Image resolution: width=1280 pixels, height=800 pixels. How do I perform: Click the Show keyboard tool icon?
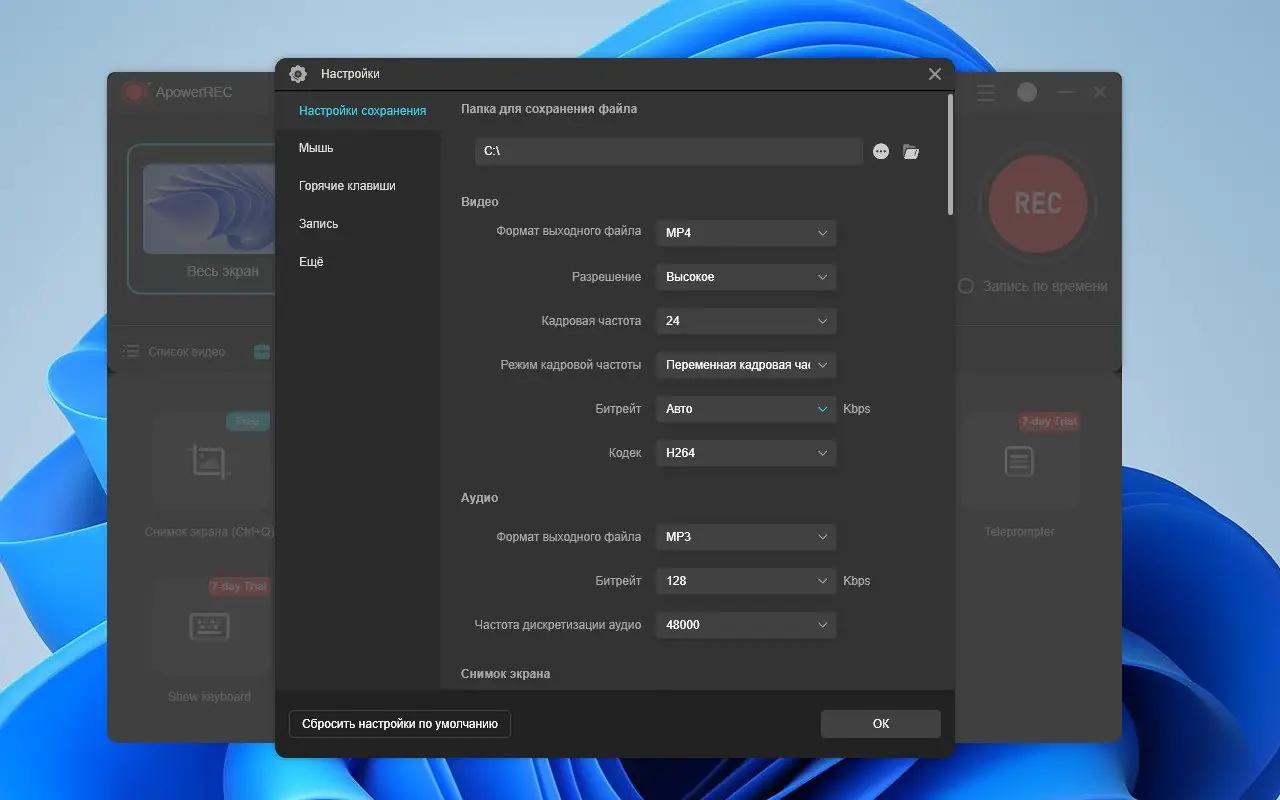point(210,626)
